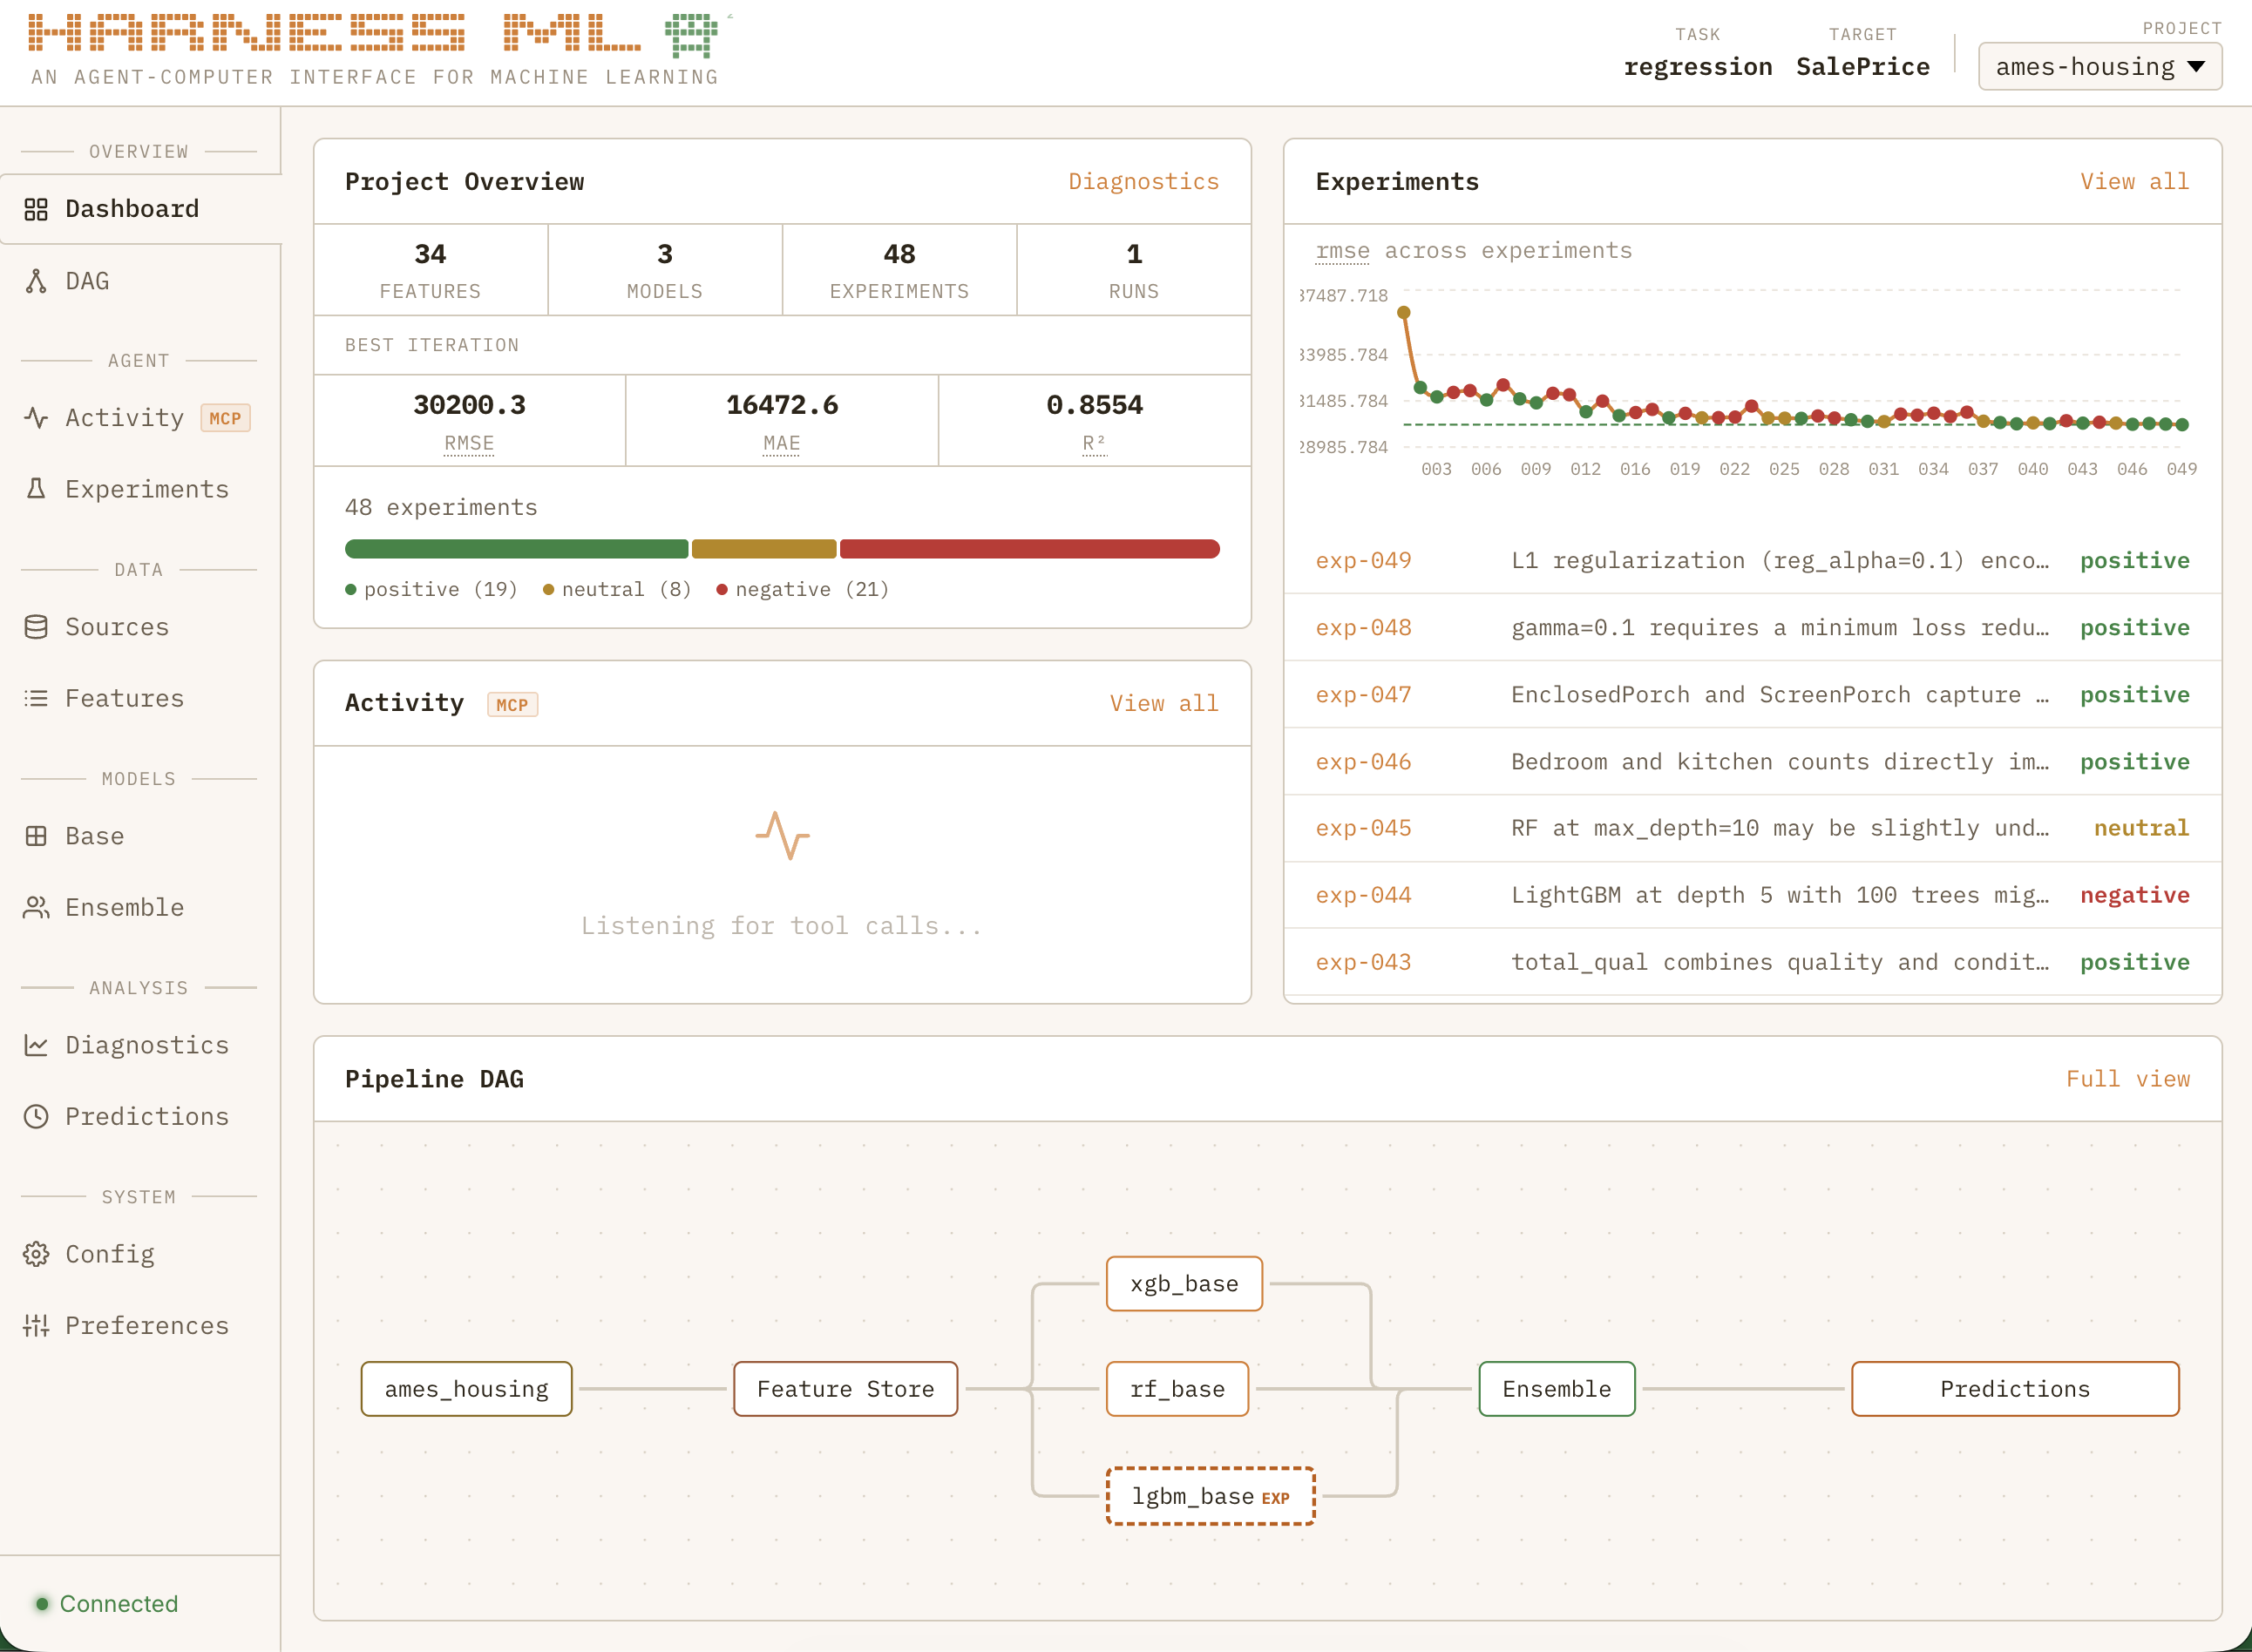2252x1652 pixels.
Task: Select the Sources database icon
Action: point(37,627)
